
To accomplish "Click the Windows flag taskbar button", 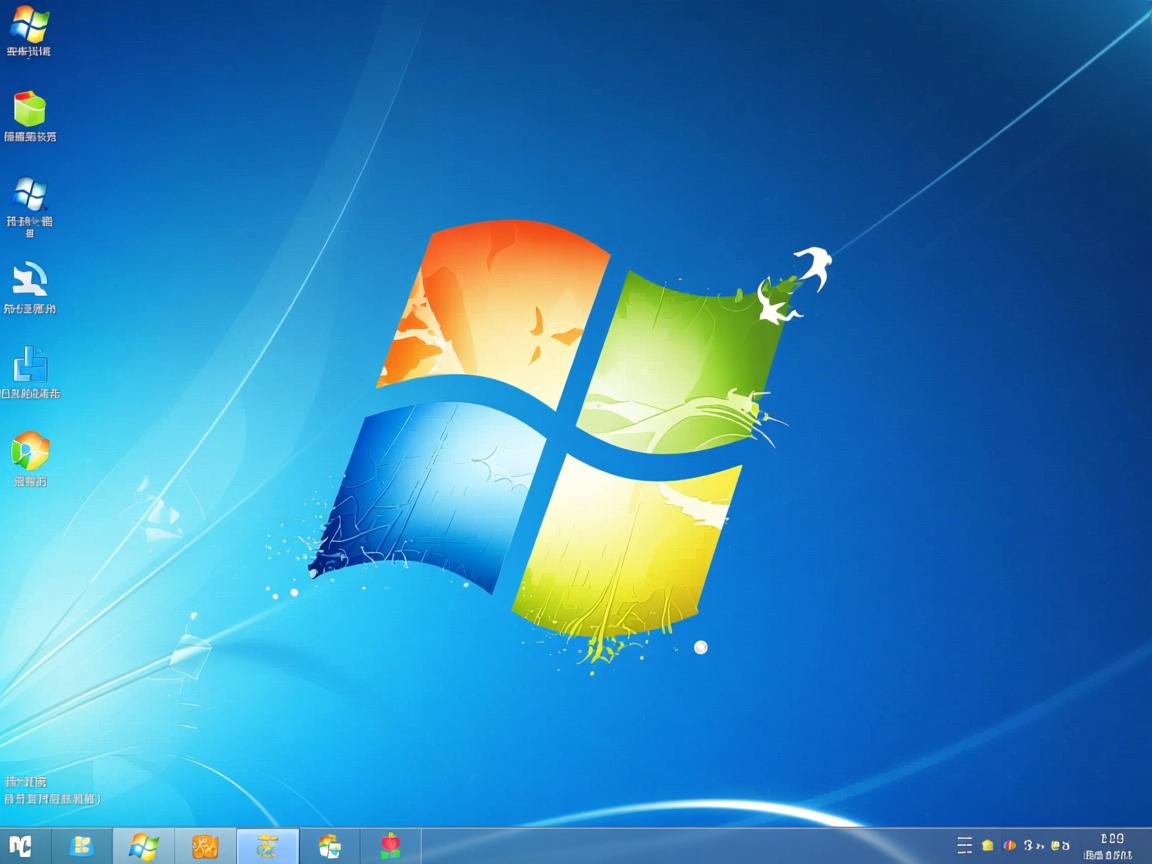I will pos(144,846).
